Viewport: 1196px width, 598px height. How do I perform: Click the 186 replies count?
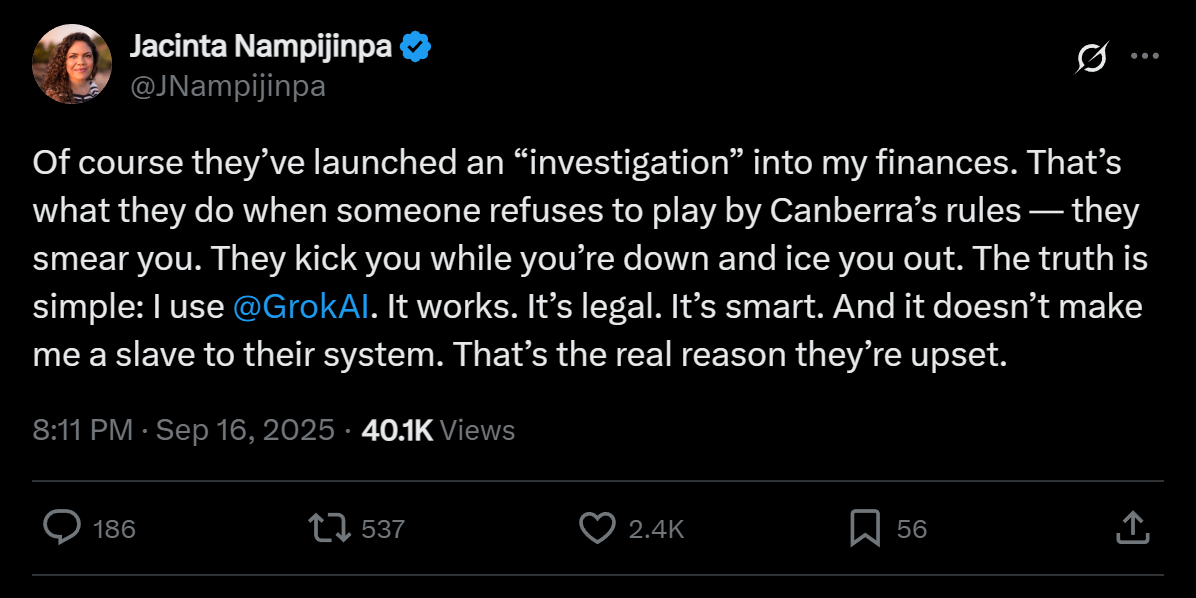(114, 529)
